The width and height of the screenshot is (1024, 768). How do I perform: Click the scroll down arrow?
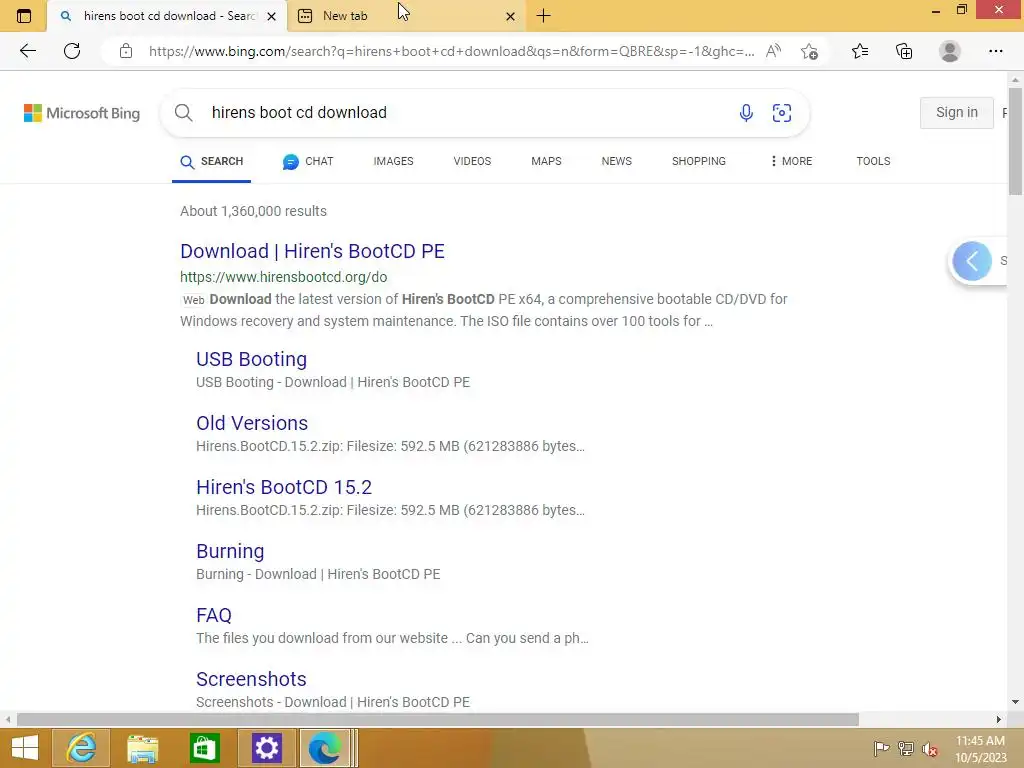(x=1015, y=702)
